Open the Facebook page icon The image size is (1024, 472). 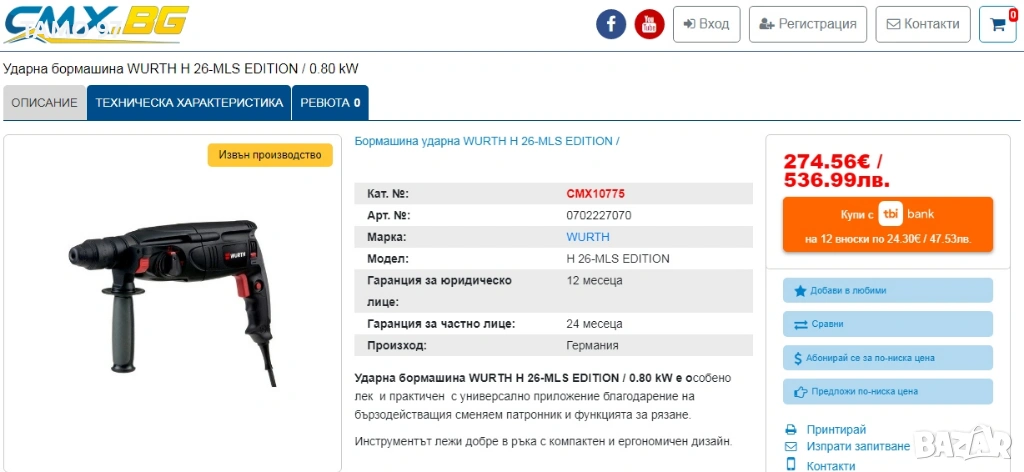pos(611,24)
